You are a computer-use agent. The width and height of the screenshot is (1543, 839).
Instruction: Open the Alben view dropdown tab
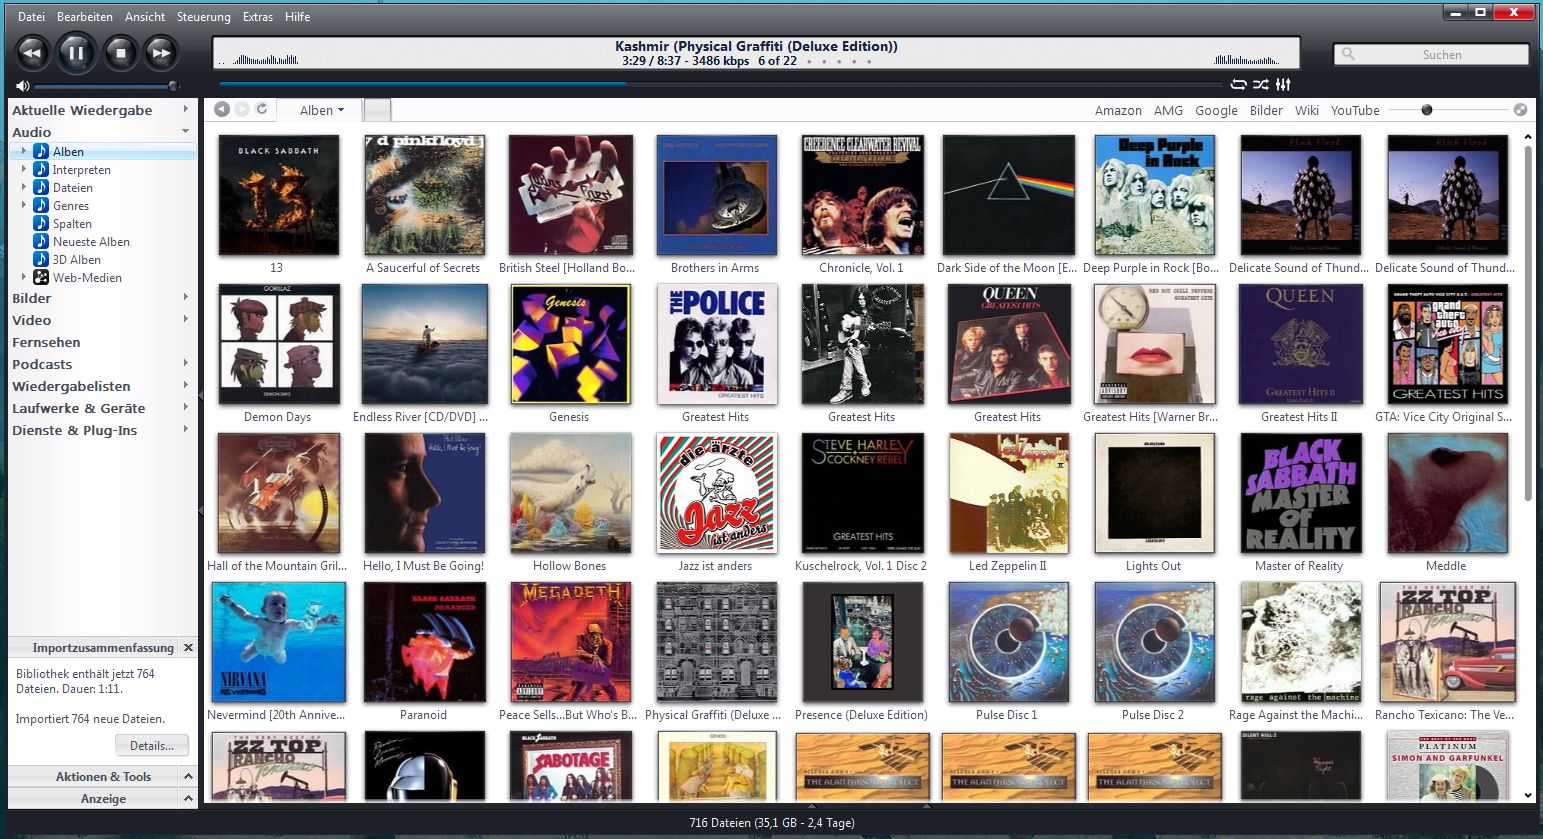[x=321, y=110]
